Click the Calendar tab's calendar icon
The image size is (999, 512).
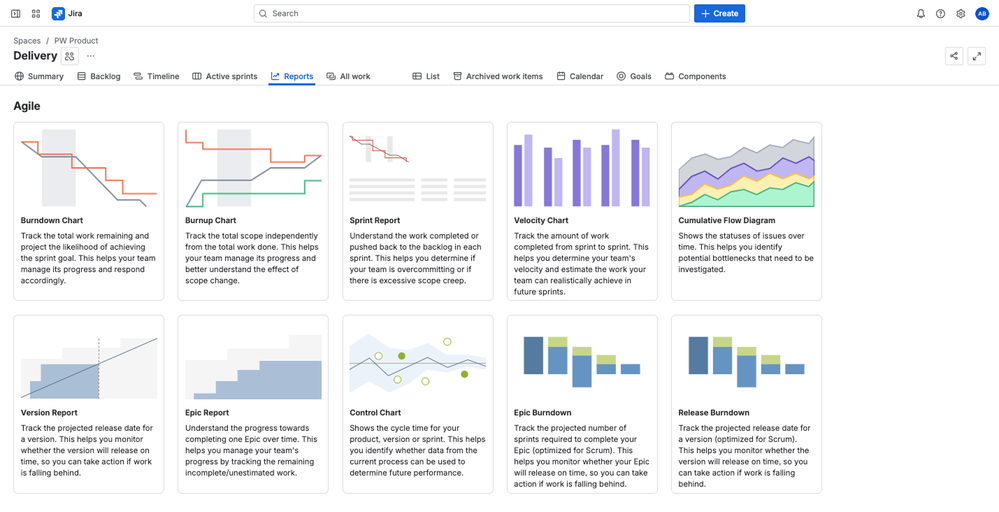(x=561, y=76)
